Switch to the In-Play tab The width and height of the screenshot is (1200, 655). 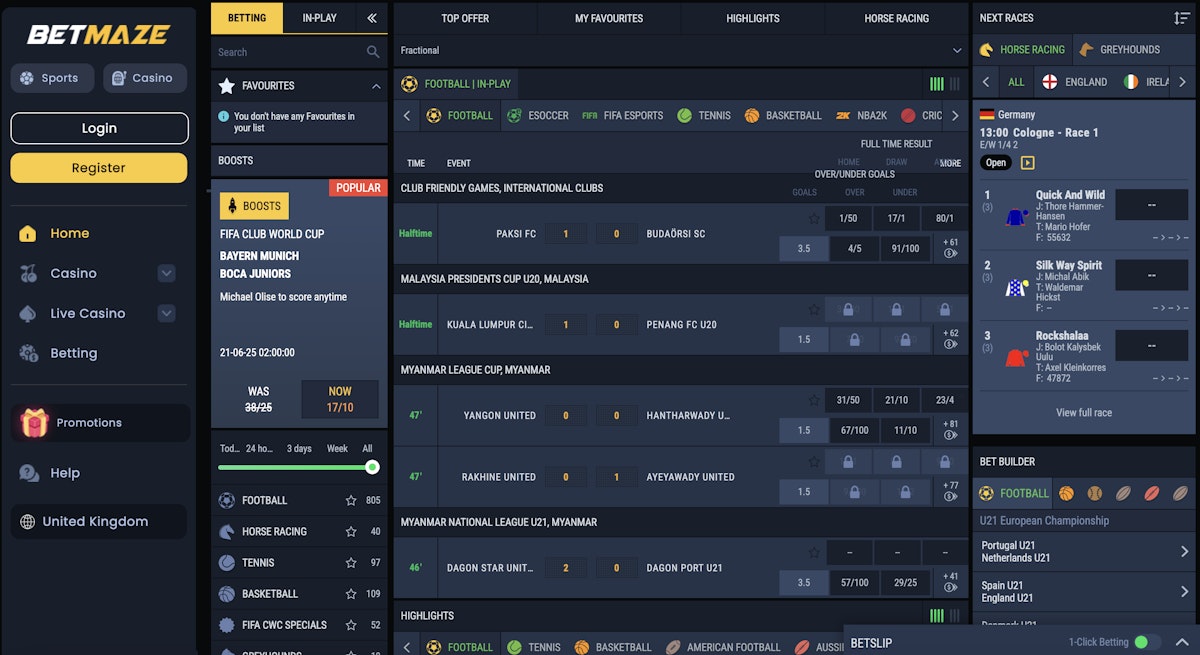point(319,18)
